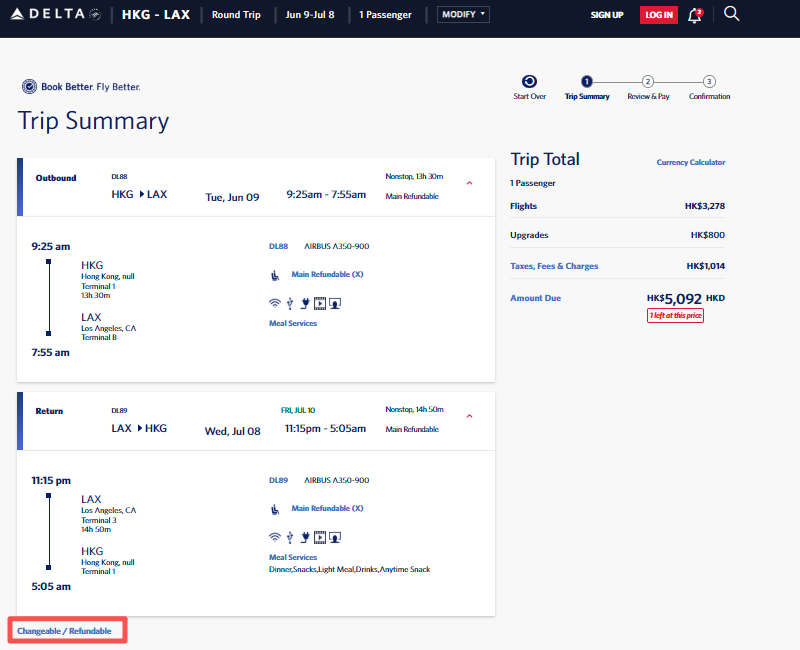Open the notifications bell
800x650 pixels.
tap(695, 15)
